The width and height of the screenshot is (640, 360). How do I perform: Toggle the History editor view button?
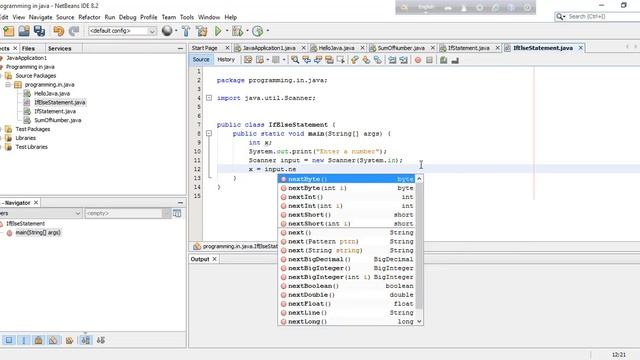226,60
